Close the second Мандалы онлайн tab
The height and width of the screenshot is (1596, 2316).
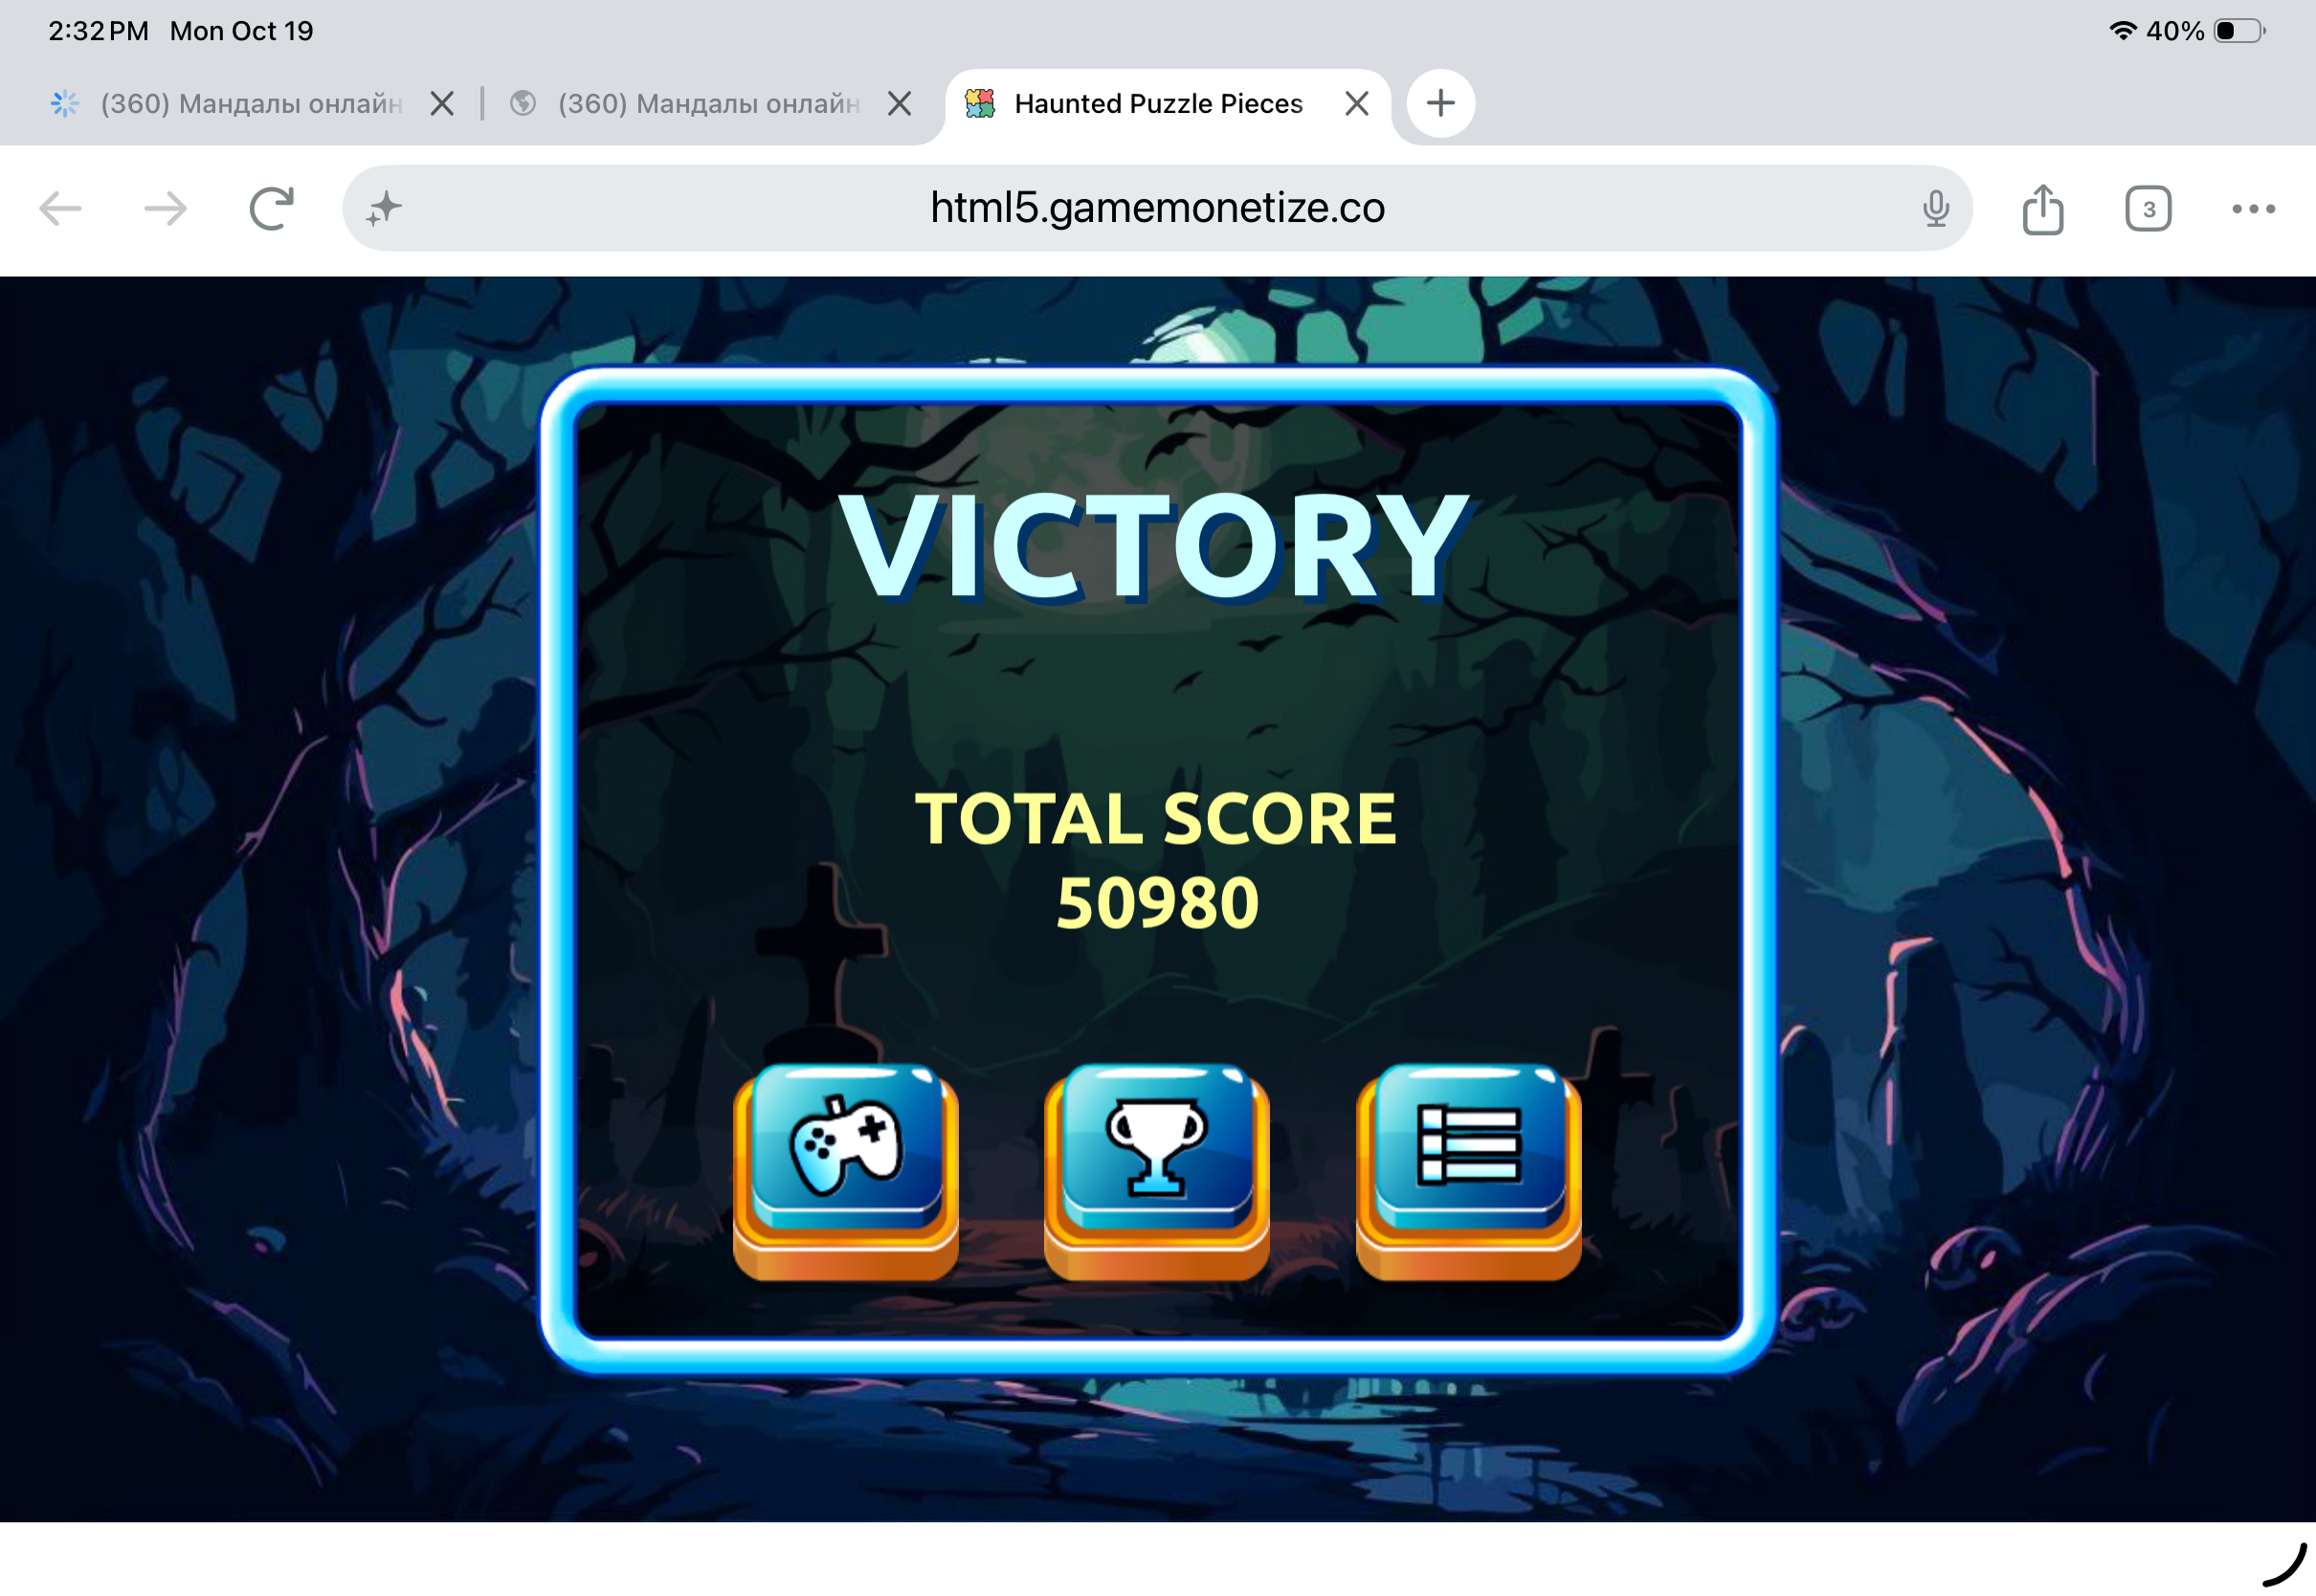click(899, 103)
